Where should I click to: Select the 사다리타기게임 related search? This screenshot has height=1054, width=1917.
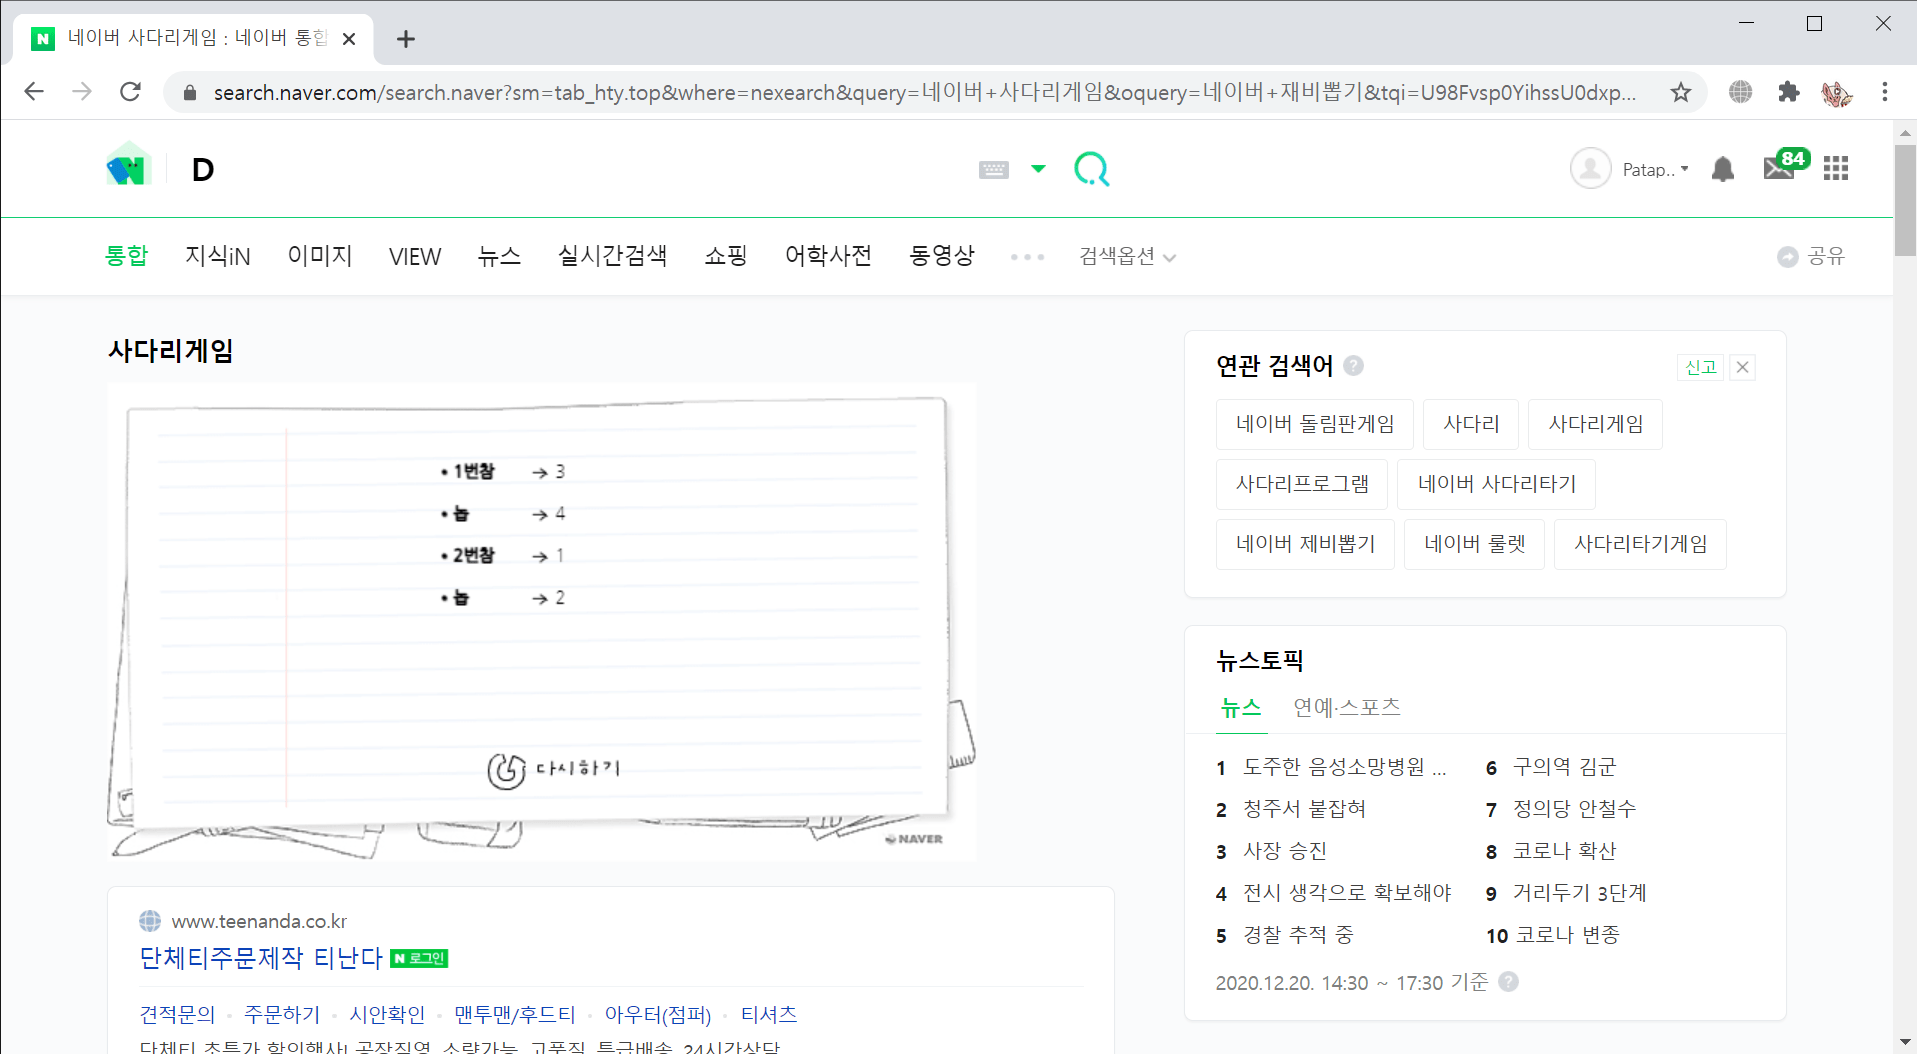1640,544
